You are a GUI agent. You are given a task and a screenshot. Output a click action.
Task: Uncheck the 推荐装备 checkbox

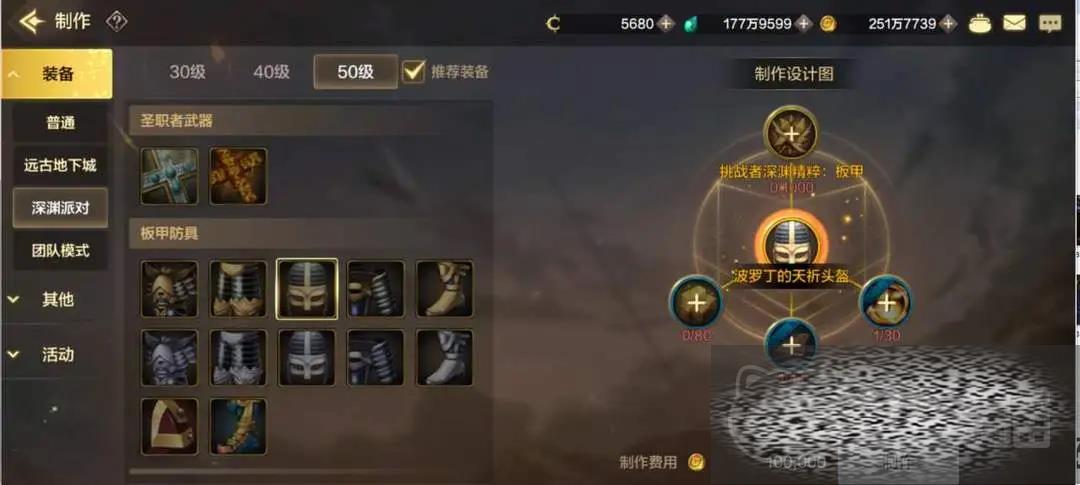pyautogui.click(x=413, y=71)
